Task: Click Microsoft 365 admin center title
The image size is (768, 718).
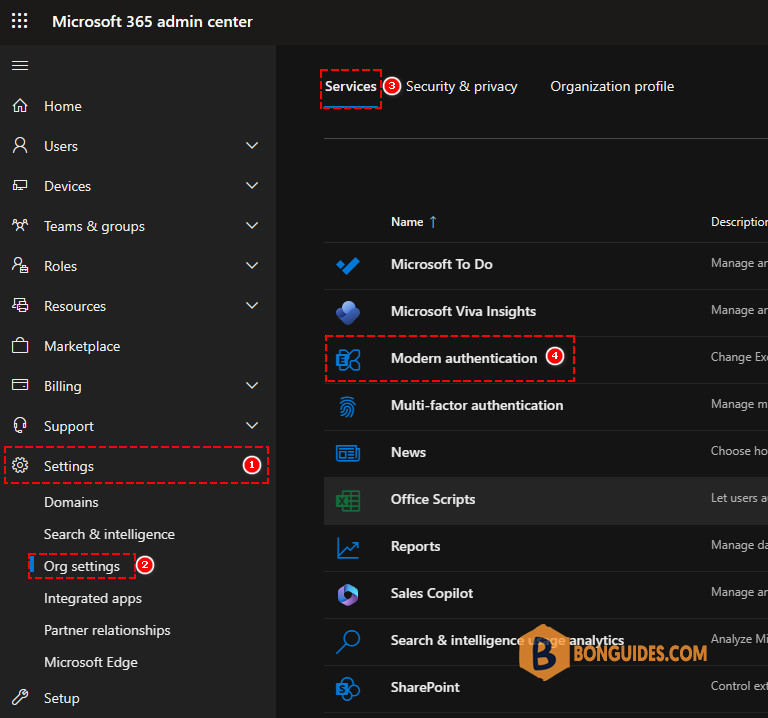Action: click(152, 22)
